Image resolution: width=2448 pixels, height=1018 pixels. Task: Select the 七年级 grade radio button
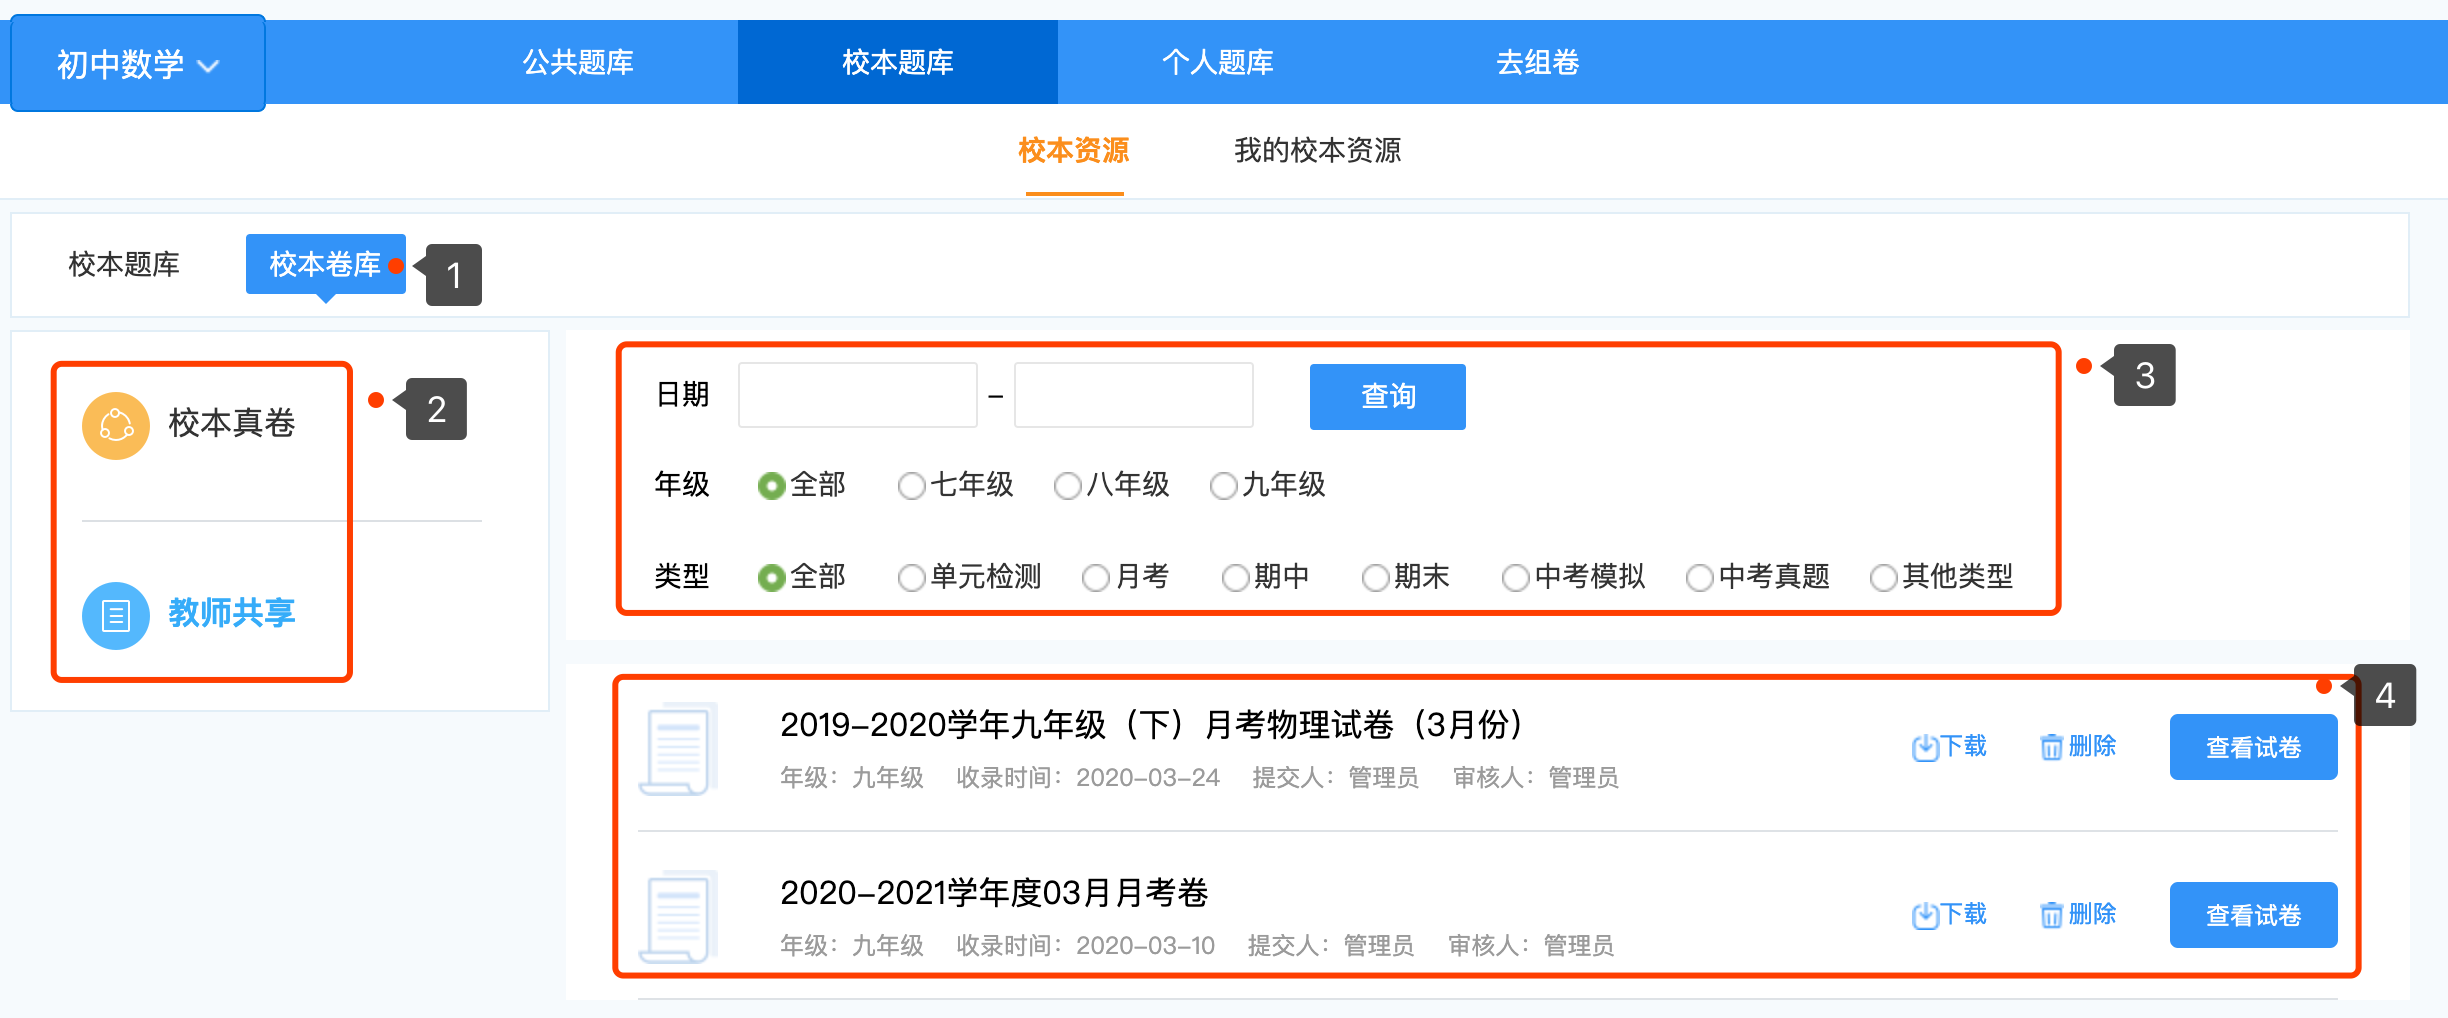(x=911, y=486)
